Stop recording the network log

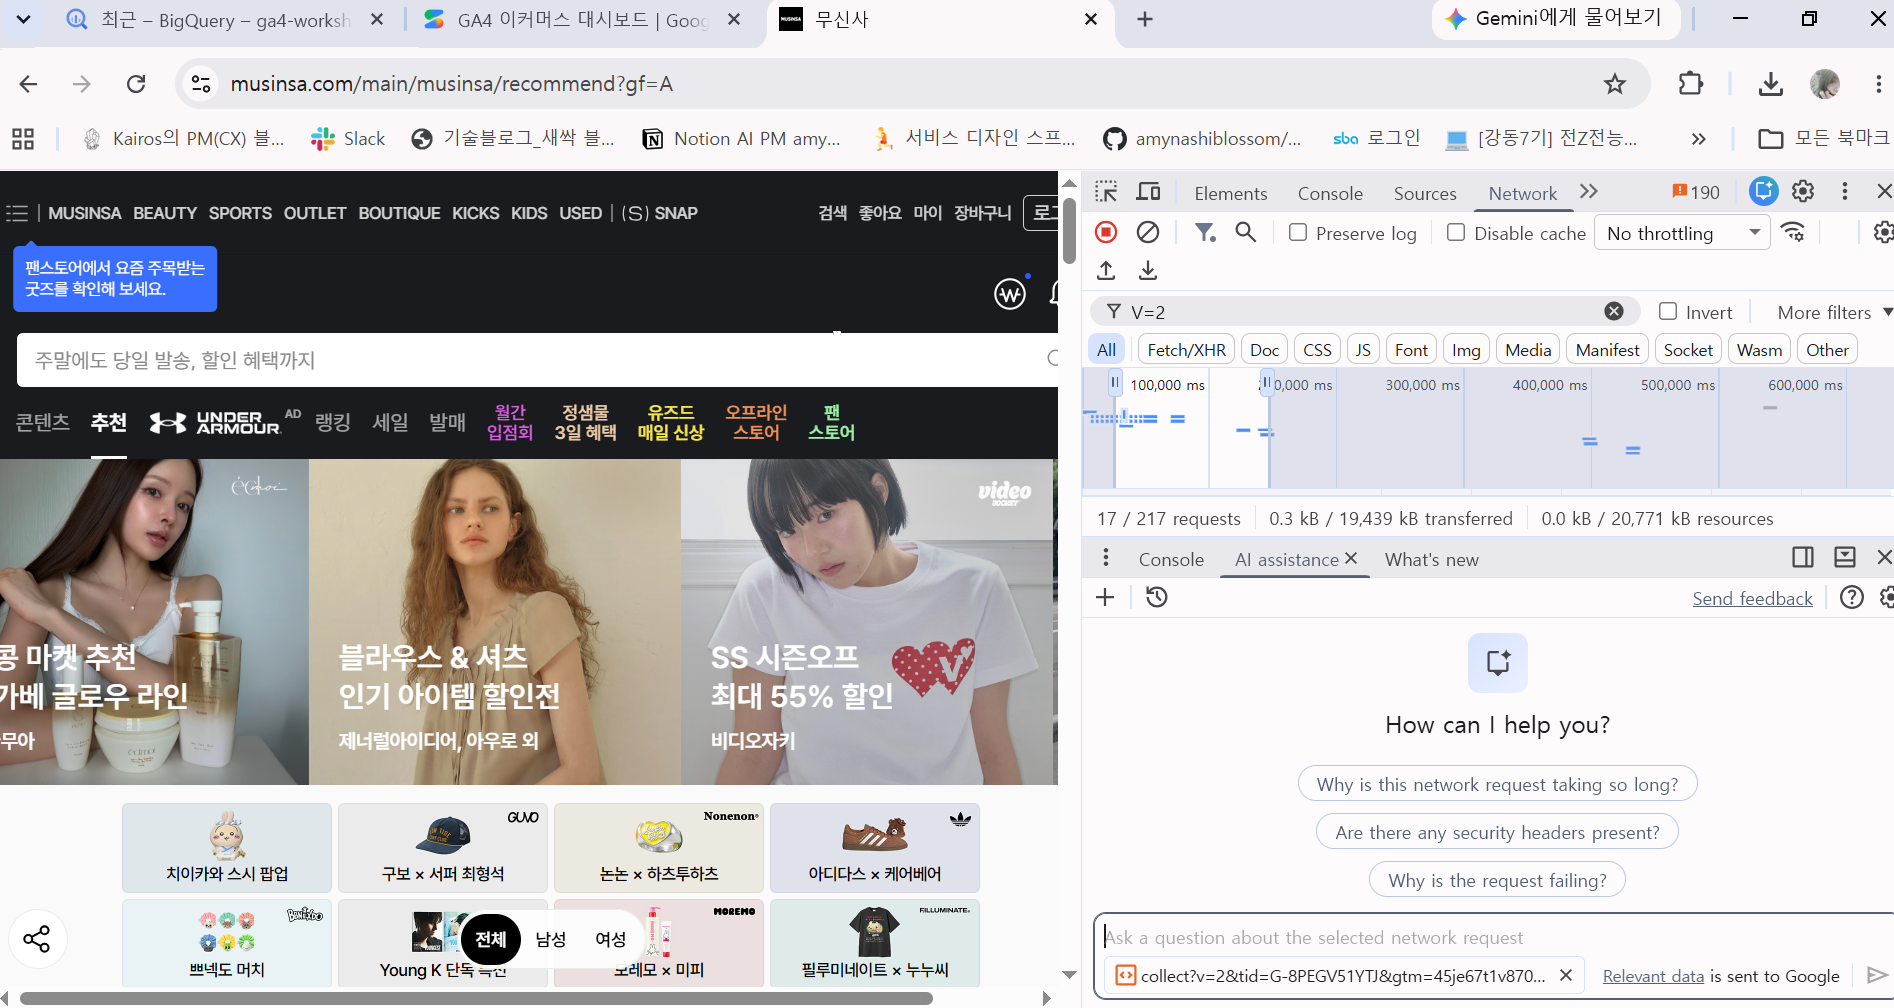[x=1106, y=232]
